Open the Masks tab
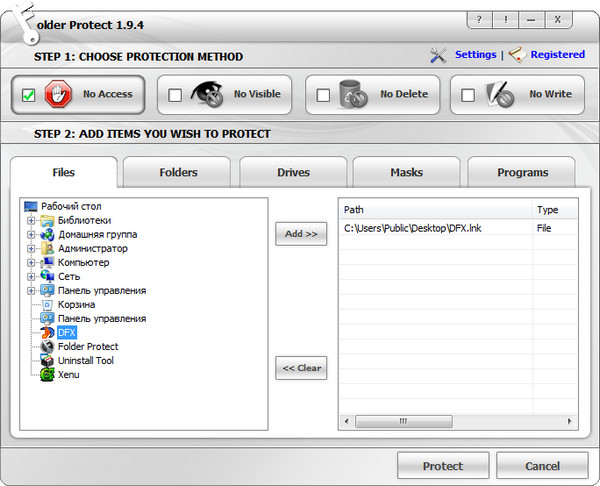600x486 pixels. [406, 172]
